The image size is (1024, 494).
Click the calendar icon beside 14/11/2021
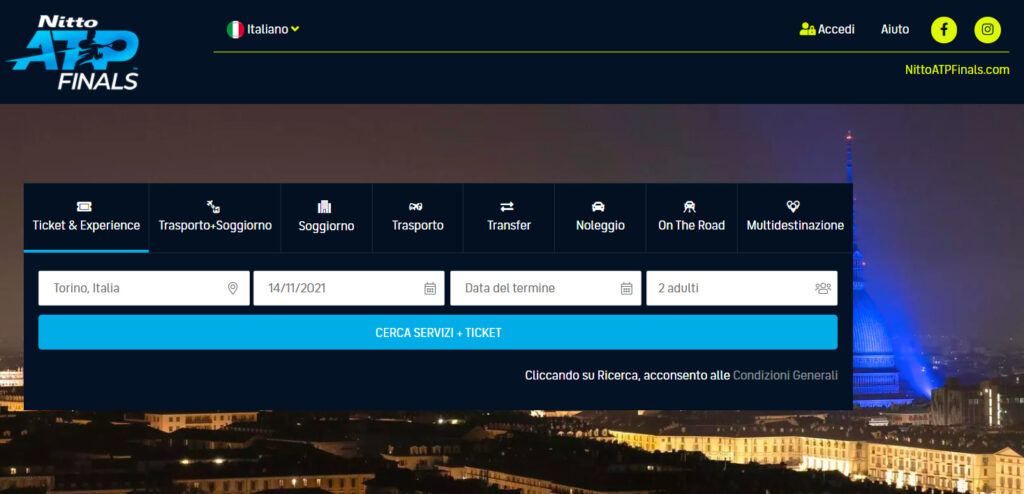pyautogui.click(x=430, y=288)
